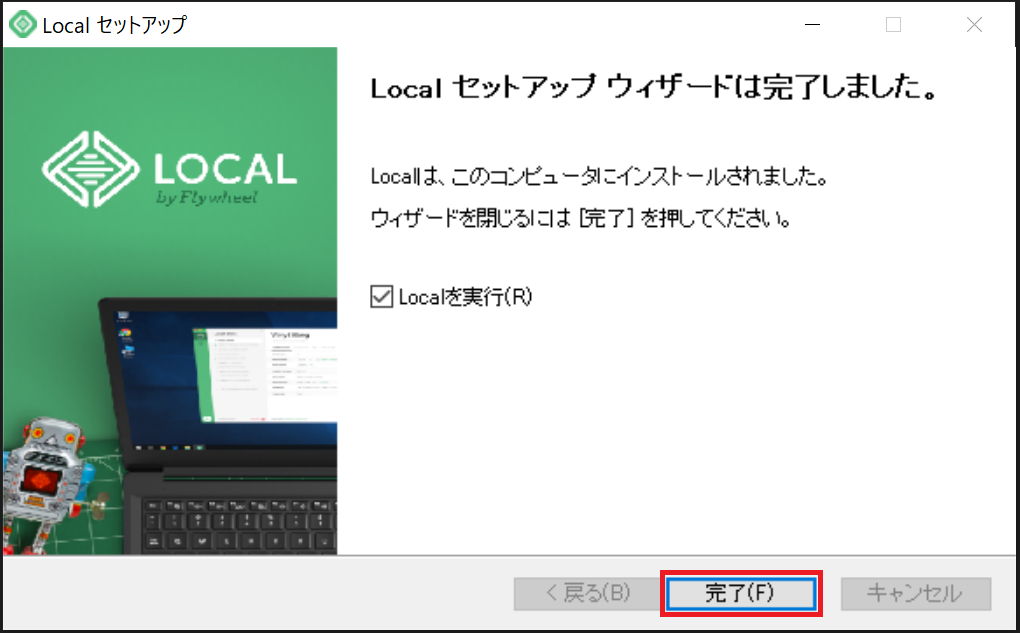Click the 完了(F) finish button
Viewport: 1020px width, 633px height.
click(741, 593)
